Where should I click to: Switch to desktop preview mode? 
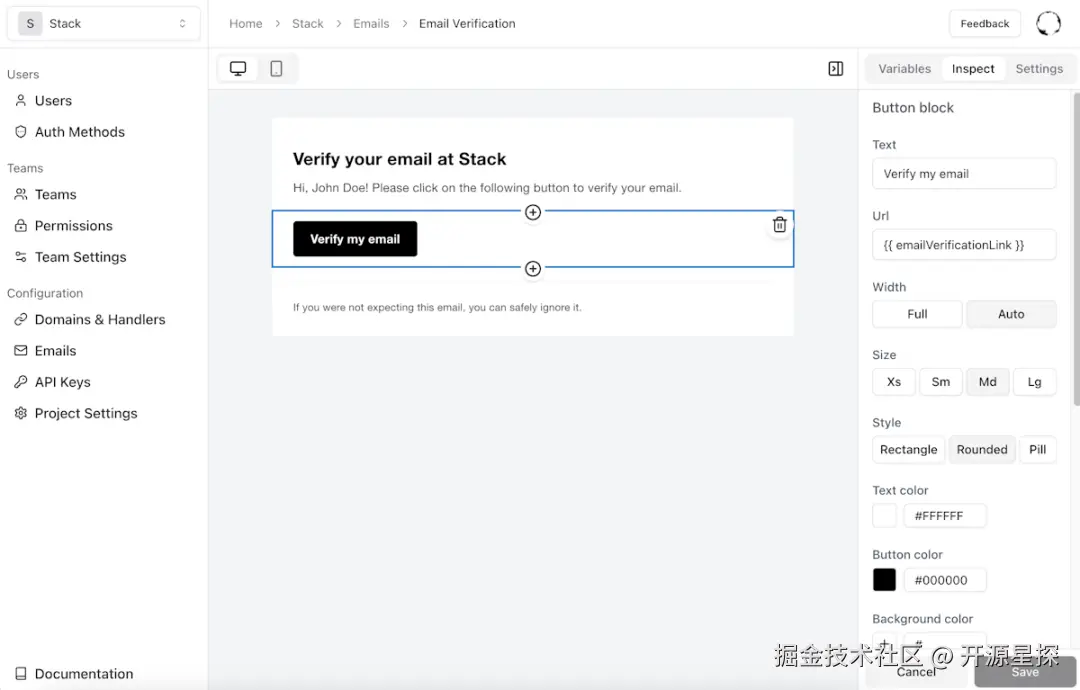tap(238, 69)
